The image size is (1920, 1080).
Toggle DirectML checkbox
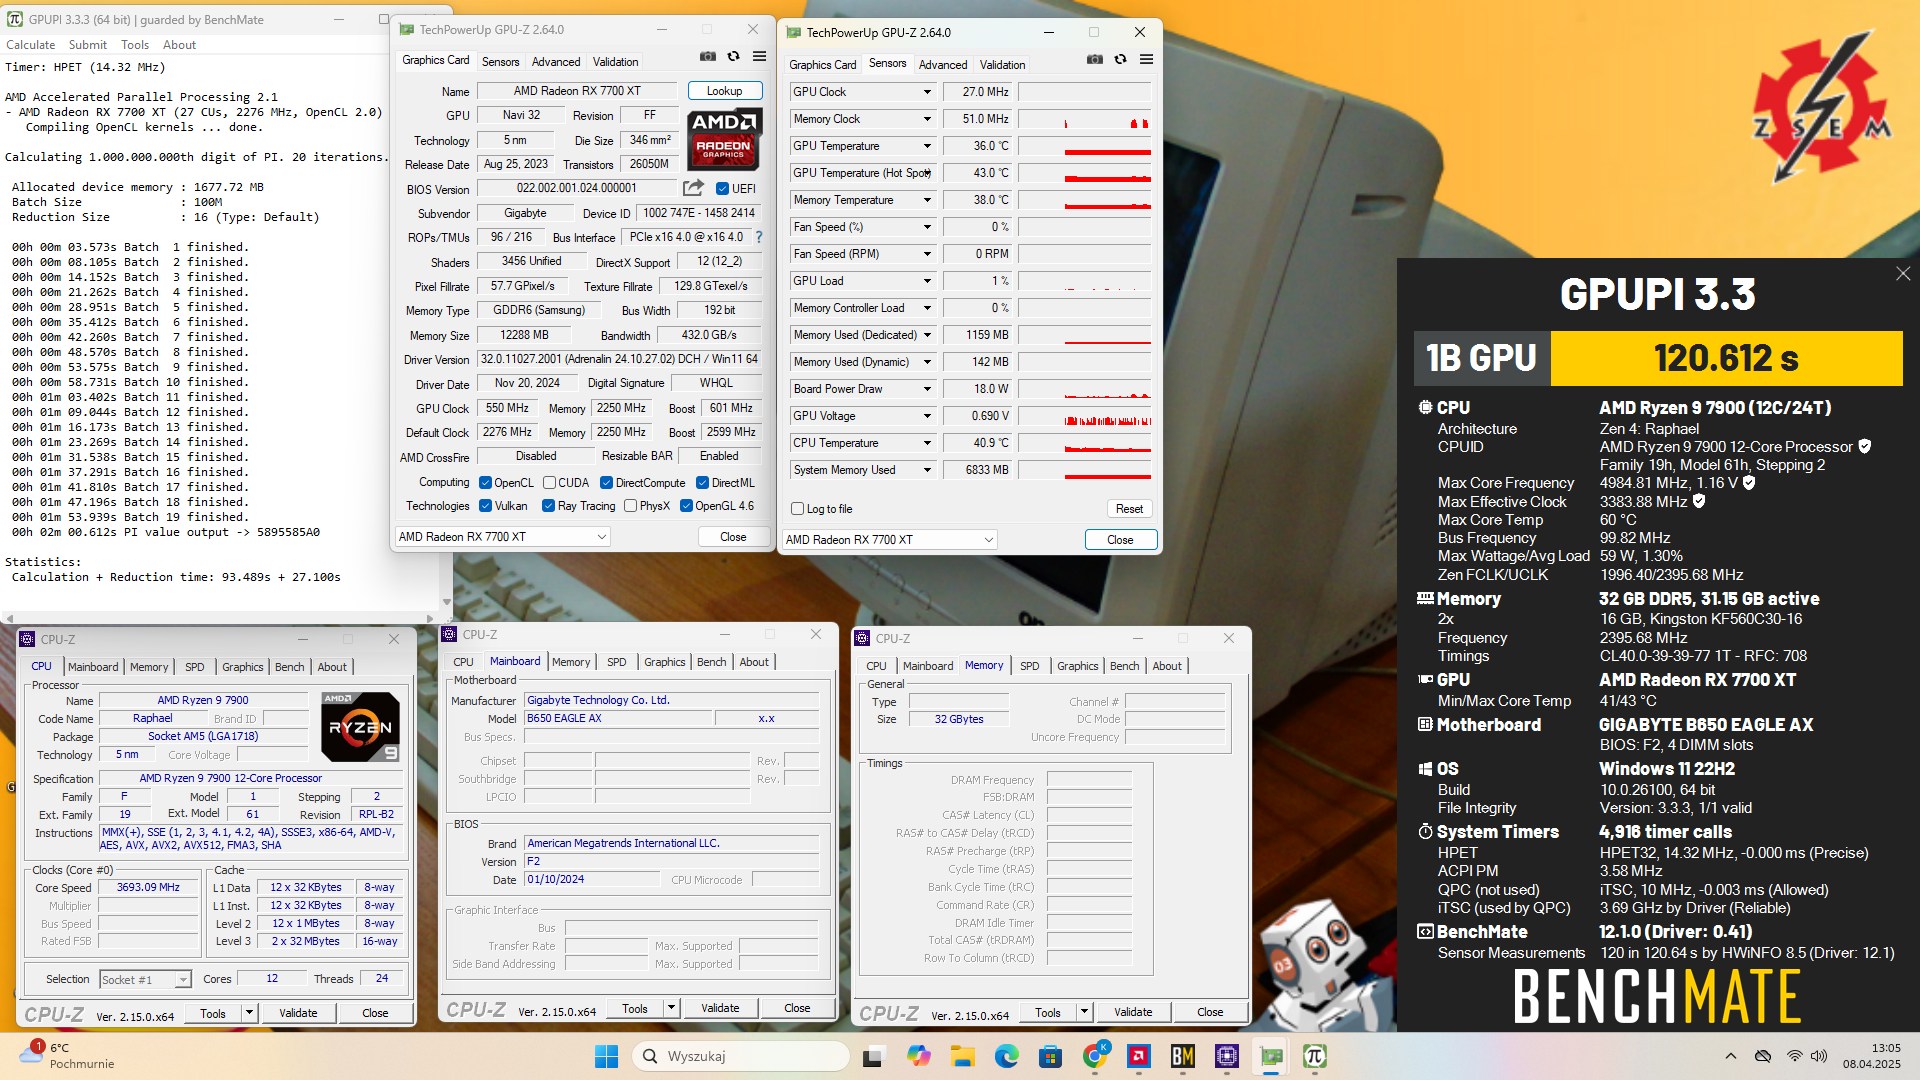[702, 482]
